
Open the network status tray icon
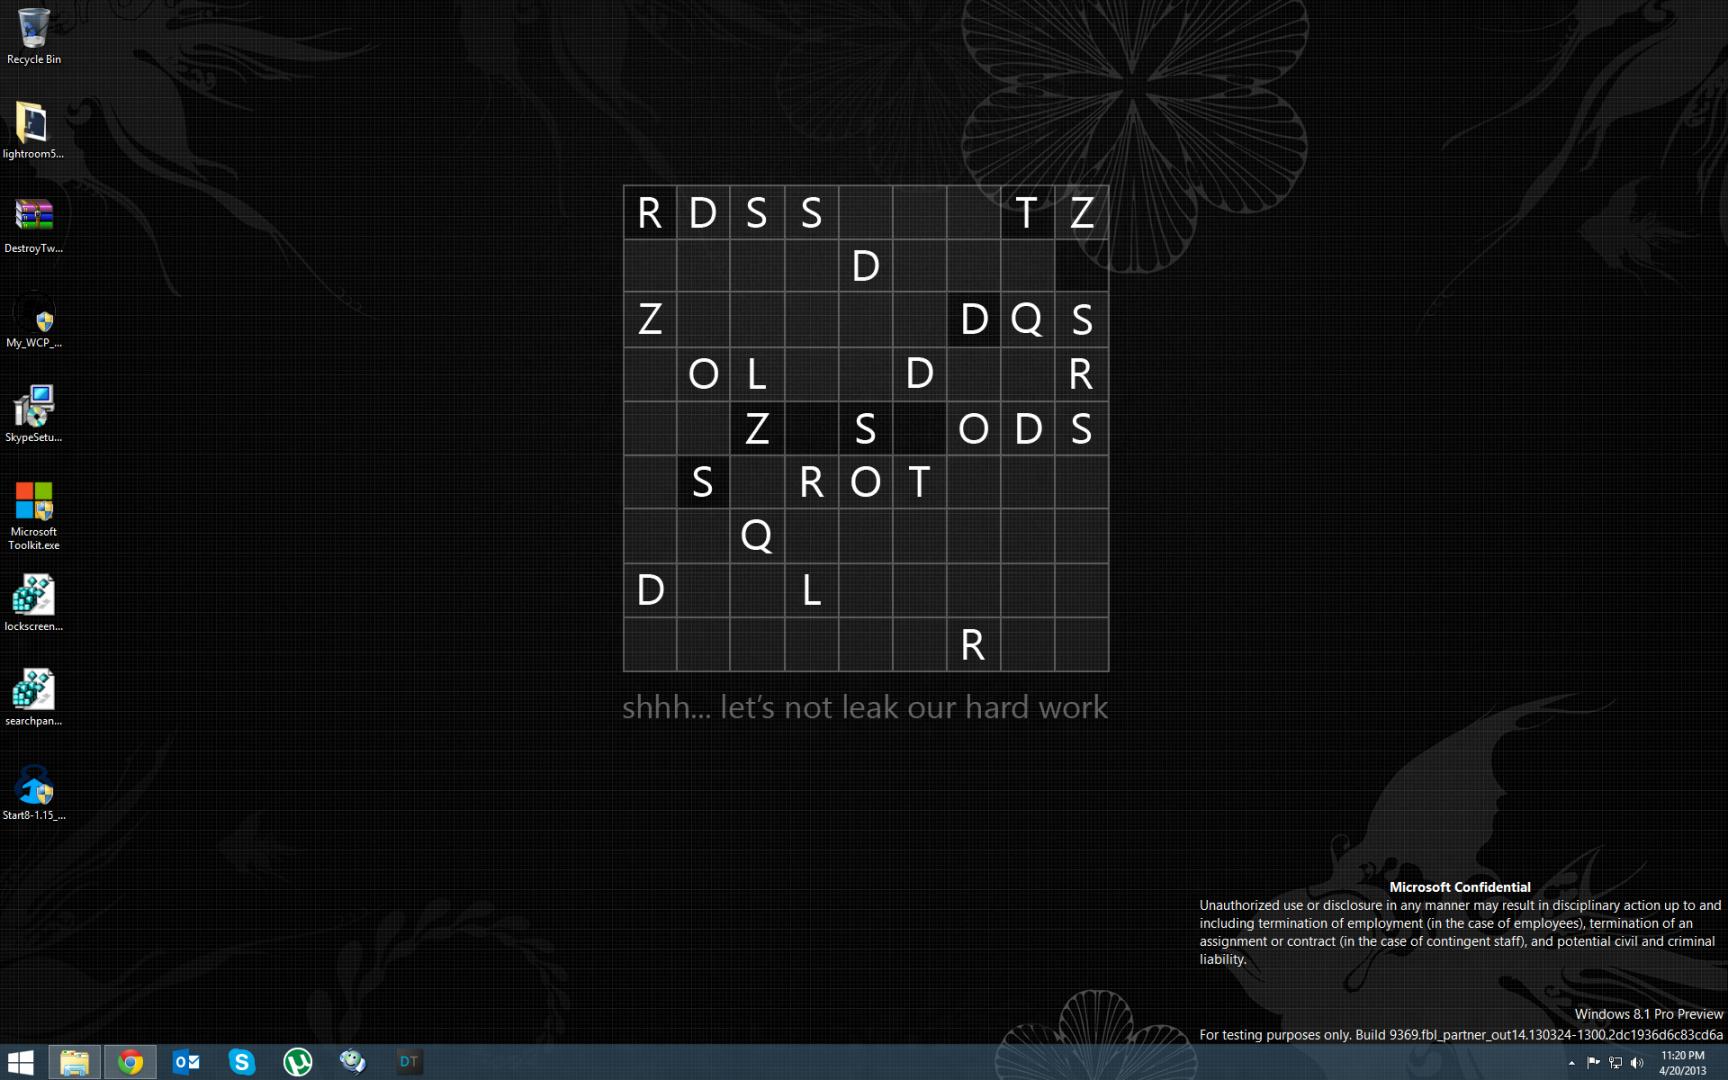[x=1615, y=1063]
